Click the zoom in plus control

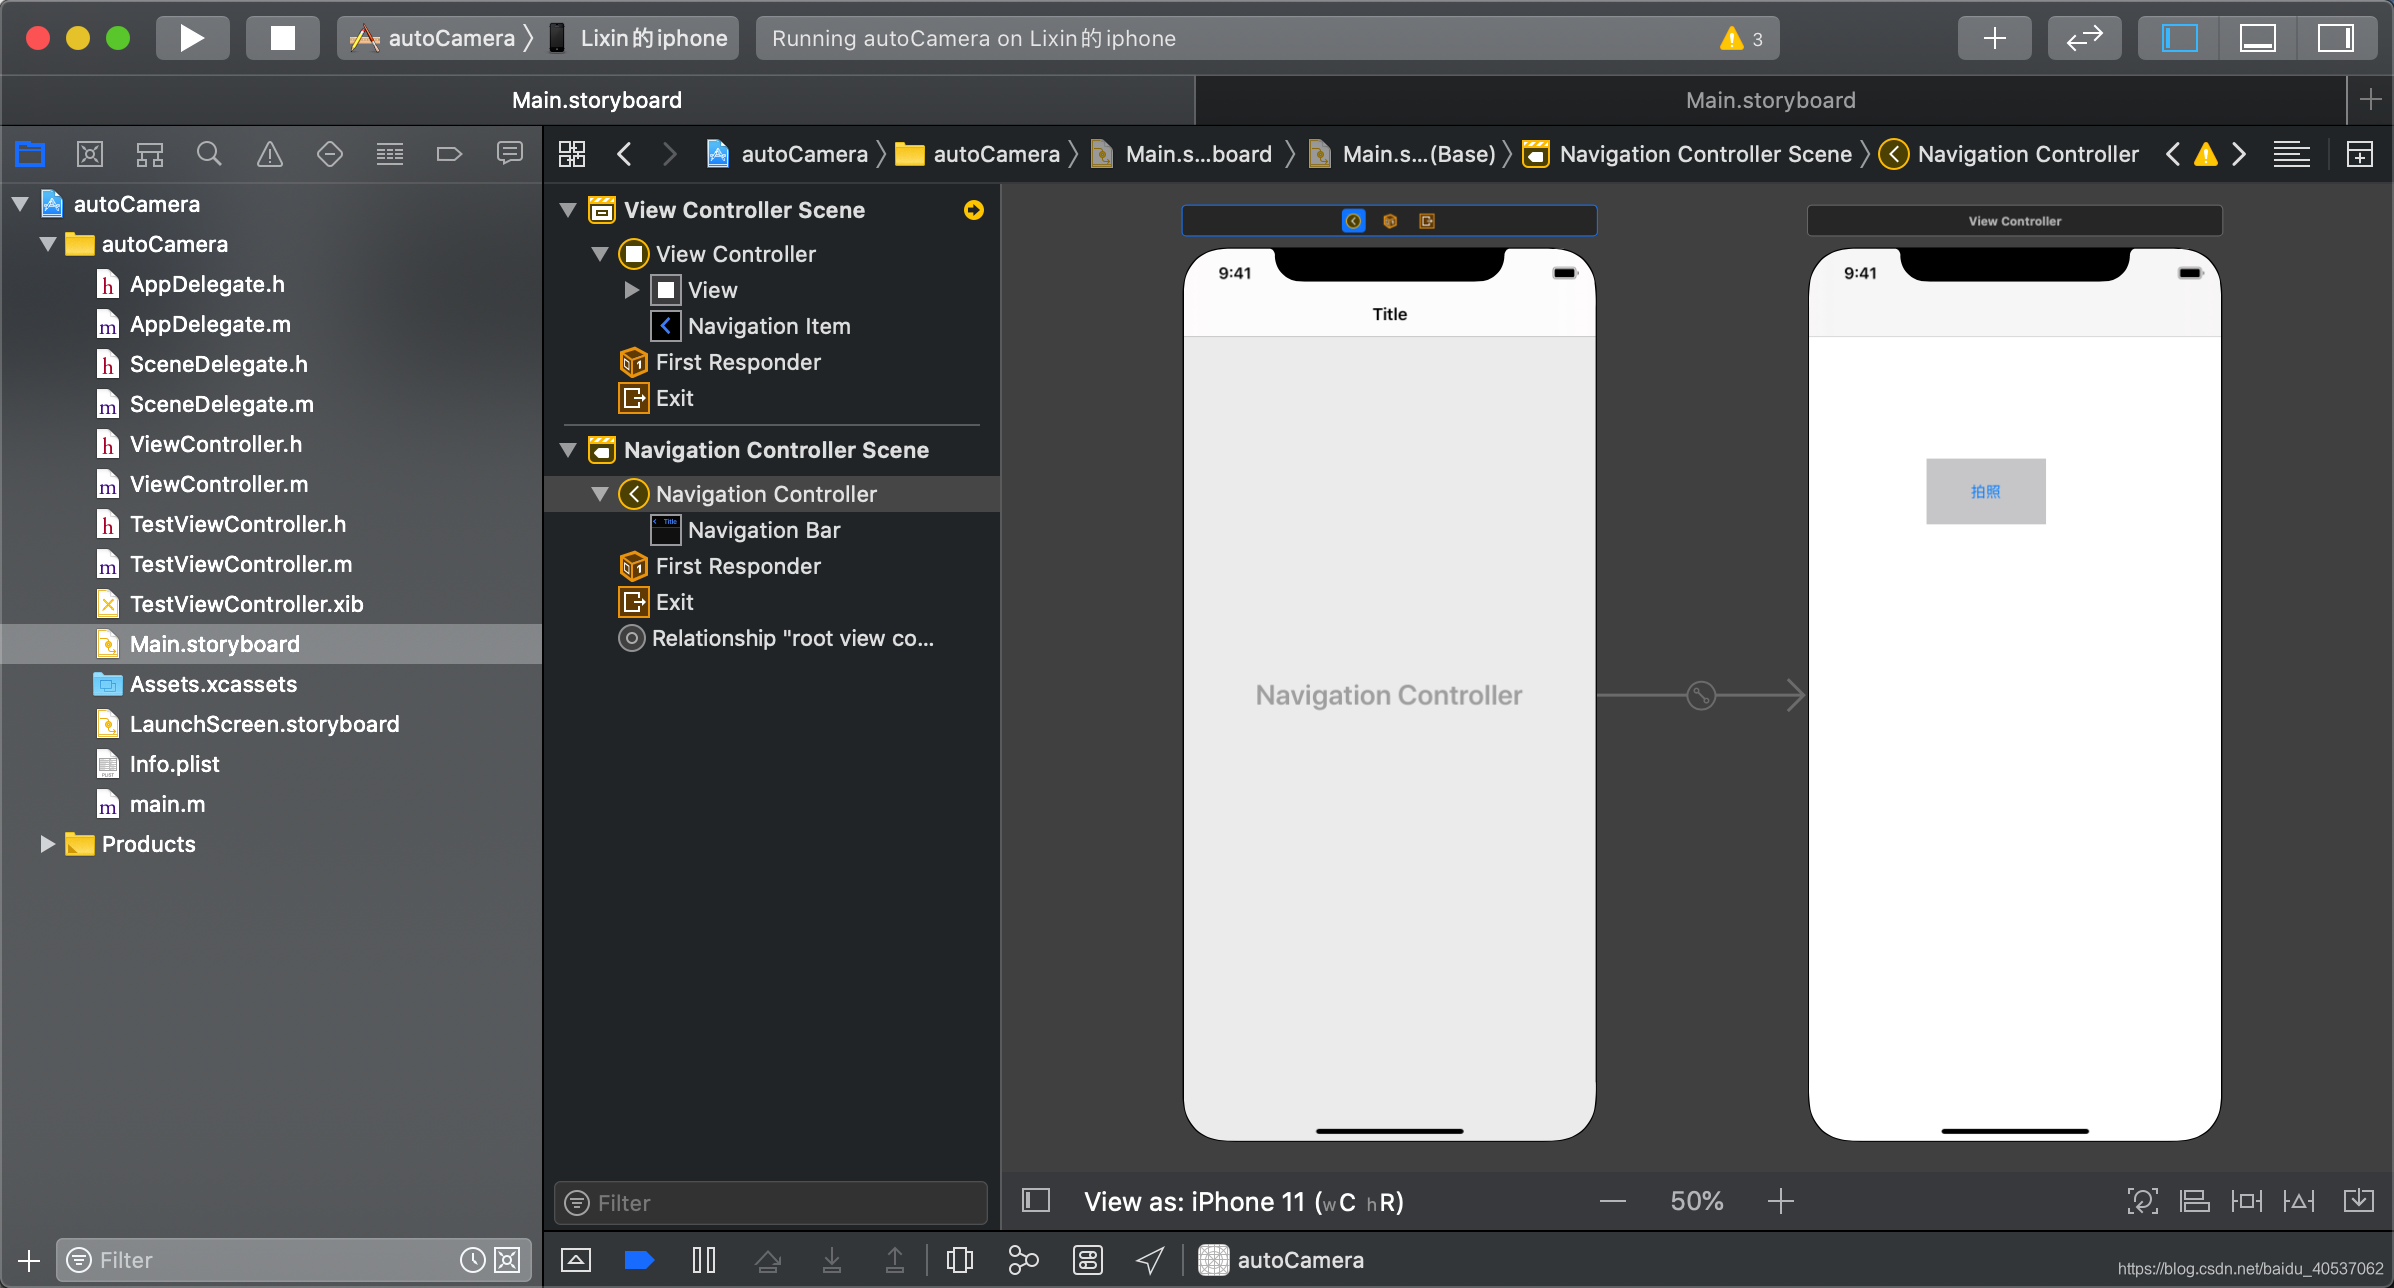click(1780, 1201)
